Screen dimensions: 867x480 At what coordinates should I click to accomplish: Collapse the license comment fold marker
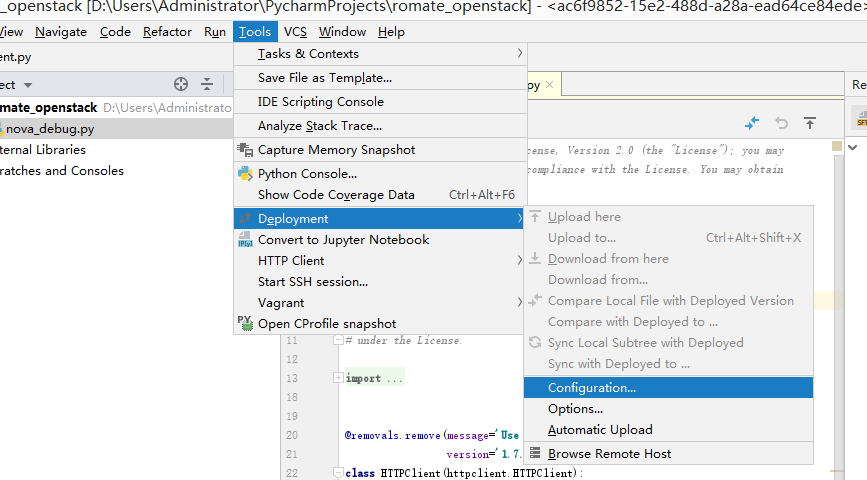338,341
